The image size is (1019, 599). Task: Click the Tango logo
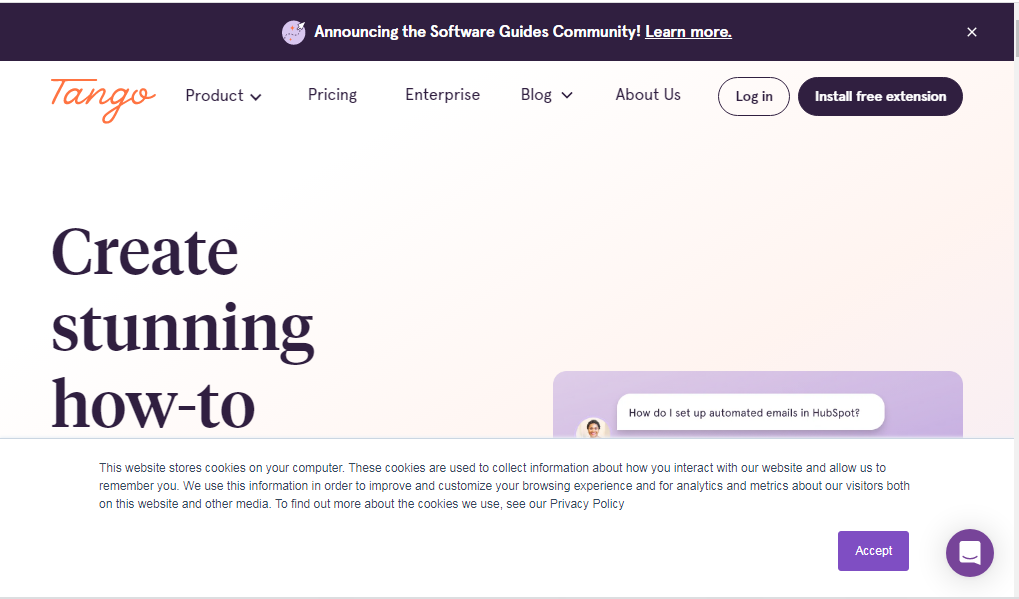point(103,98)
